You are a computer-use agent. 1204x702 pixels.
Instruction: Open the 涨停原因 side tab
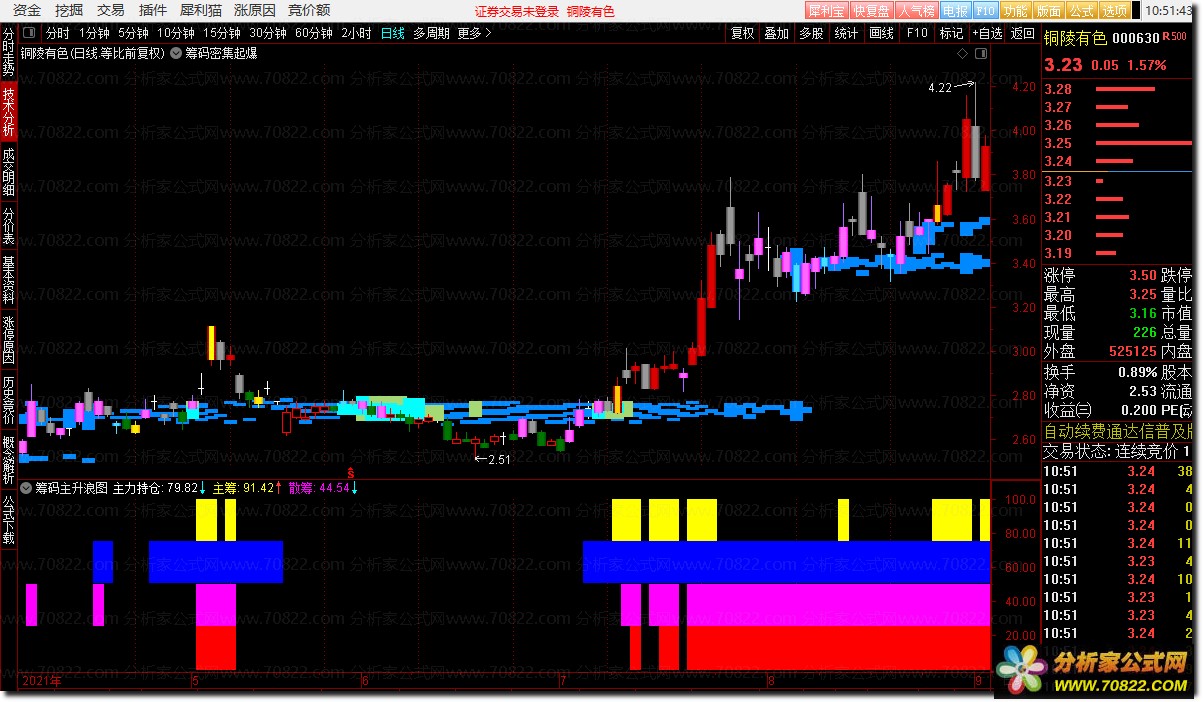(x=8, y=340)
